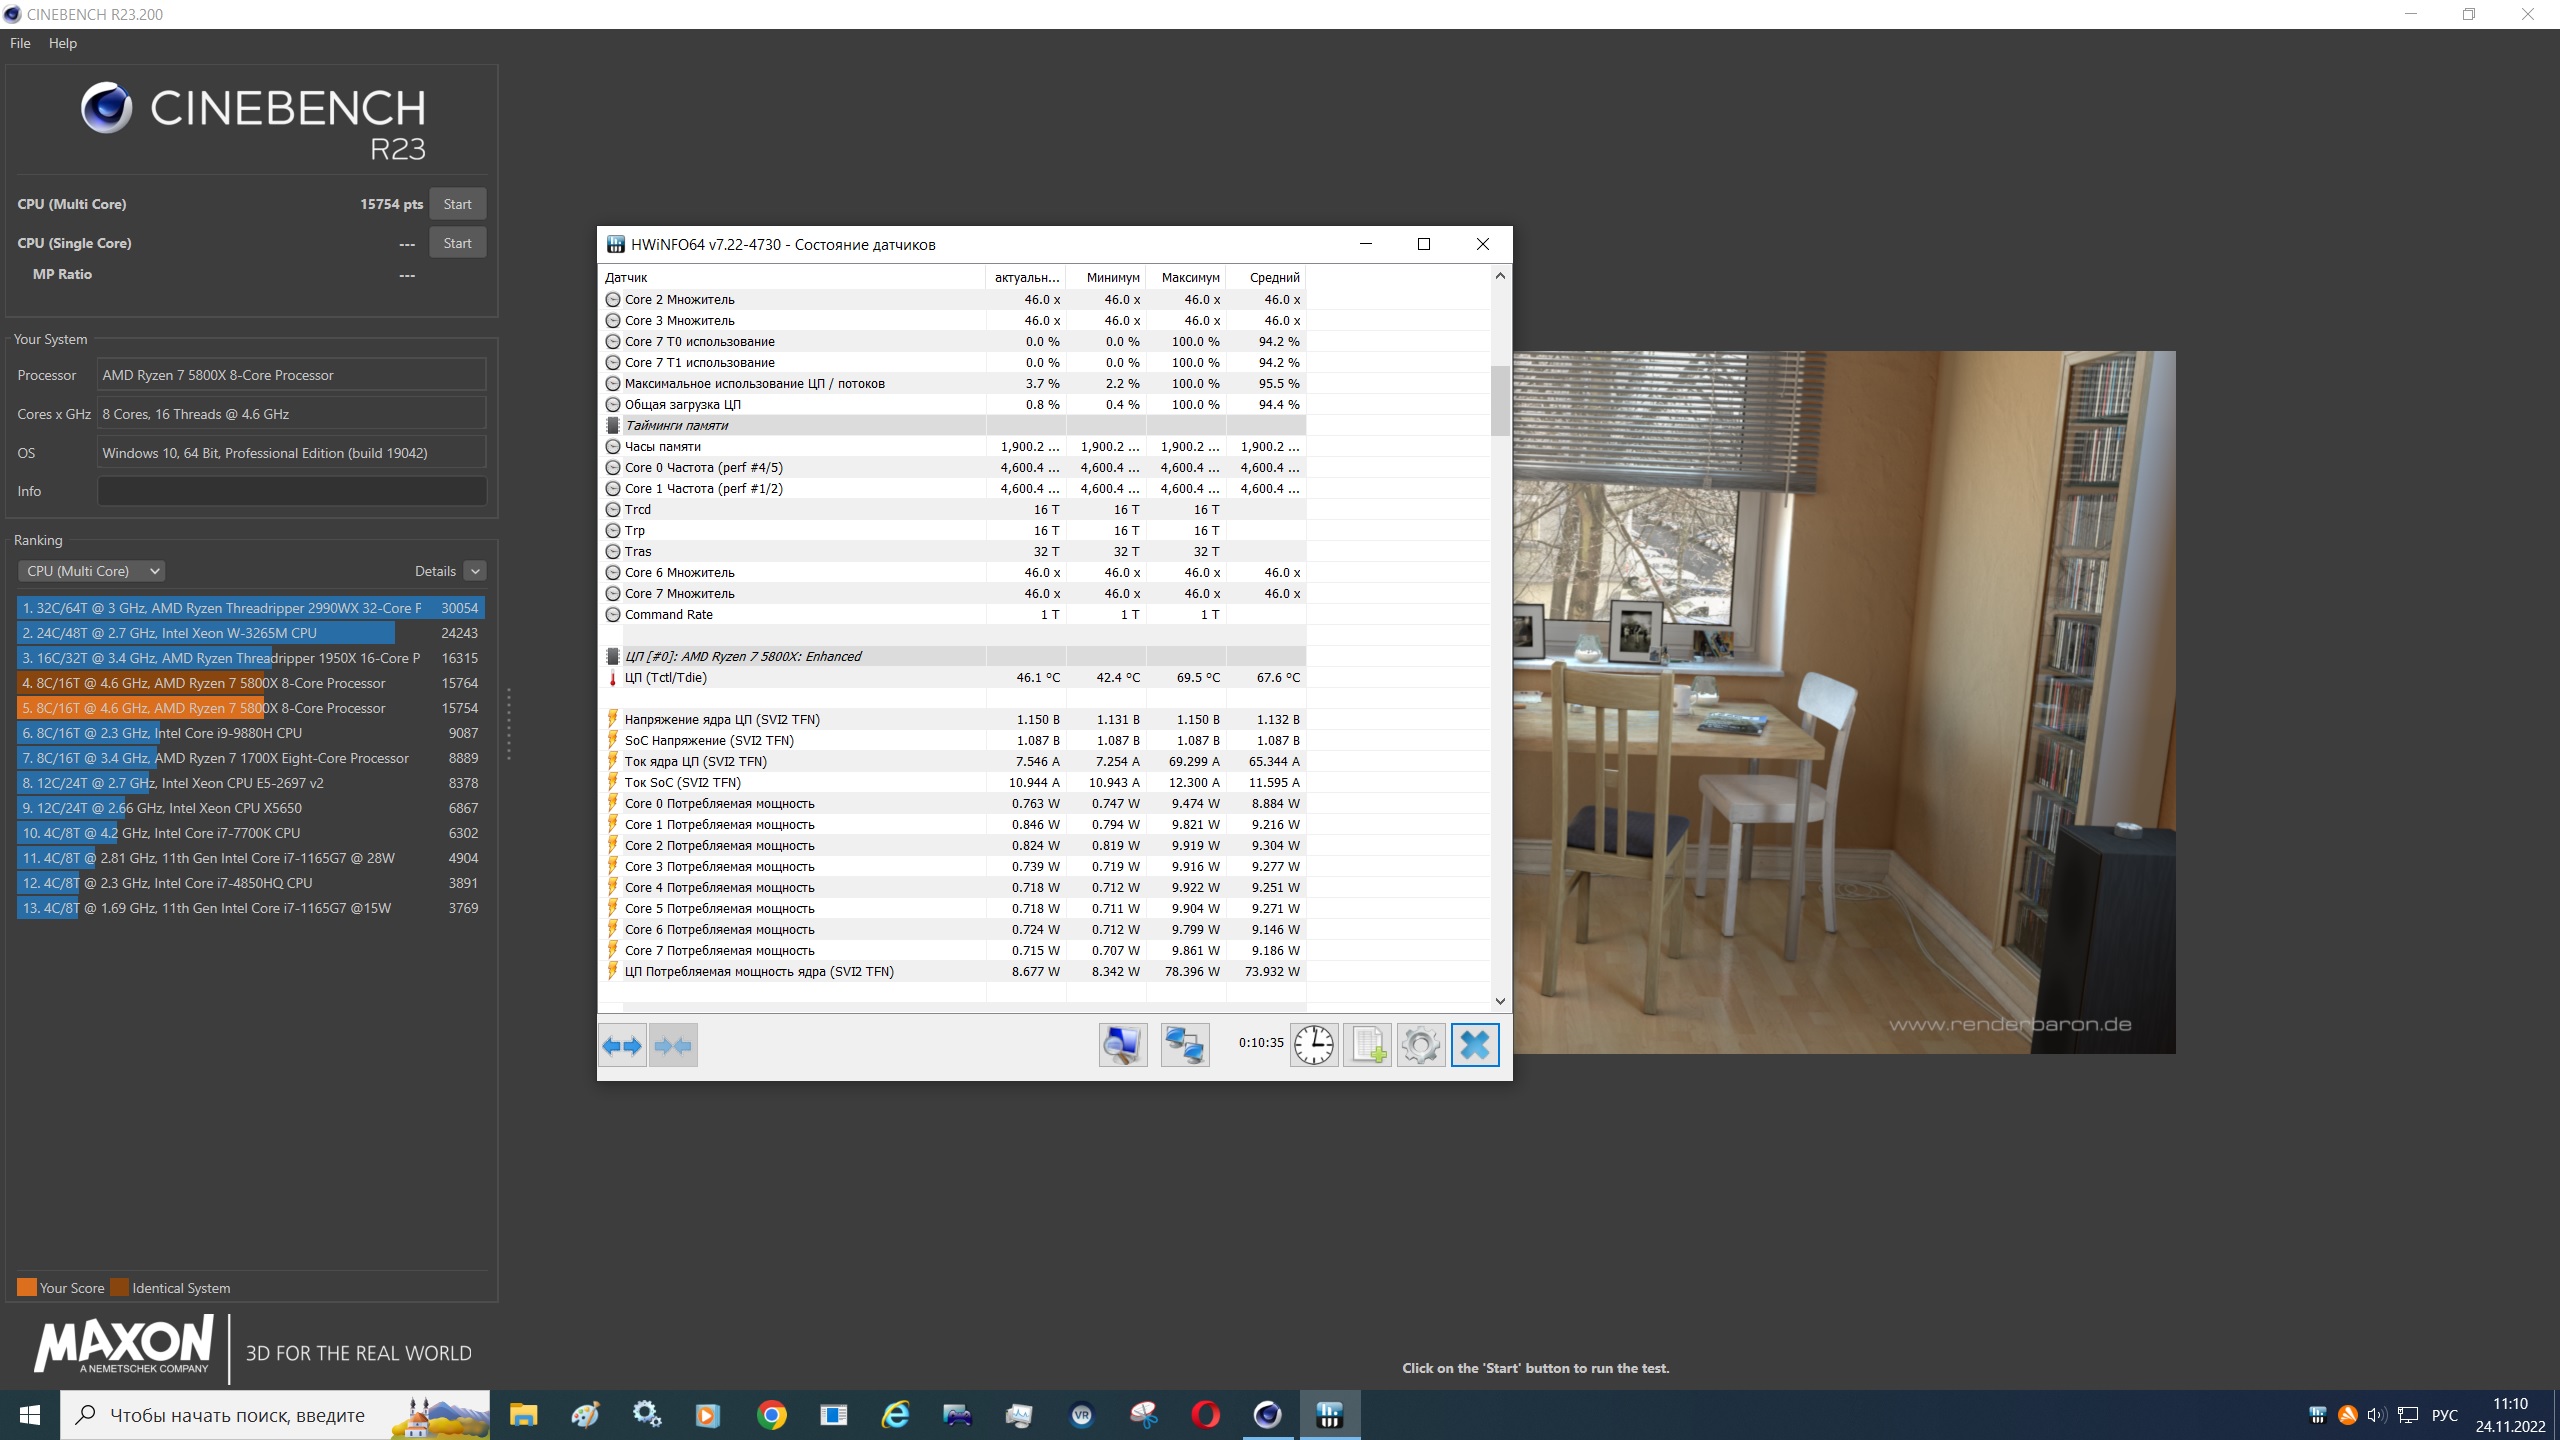Reset sensor timer with the clock icon
This screenshot has width=2560, height=1440.
click(x=1314, y=1046)
